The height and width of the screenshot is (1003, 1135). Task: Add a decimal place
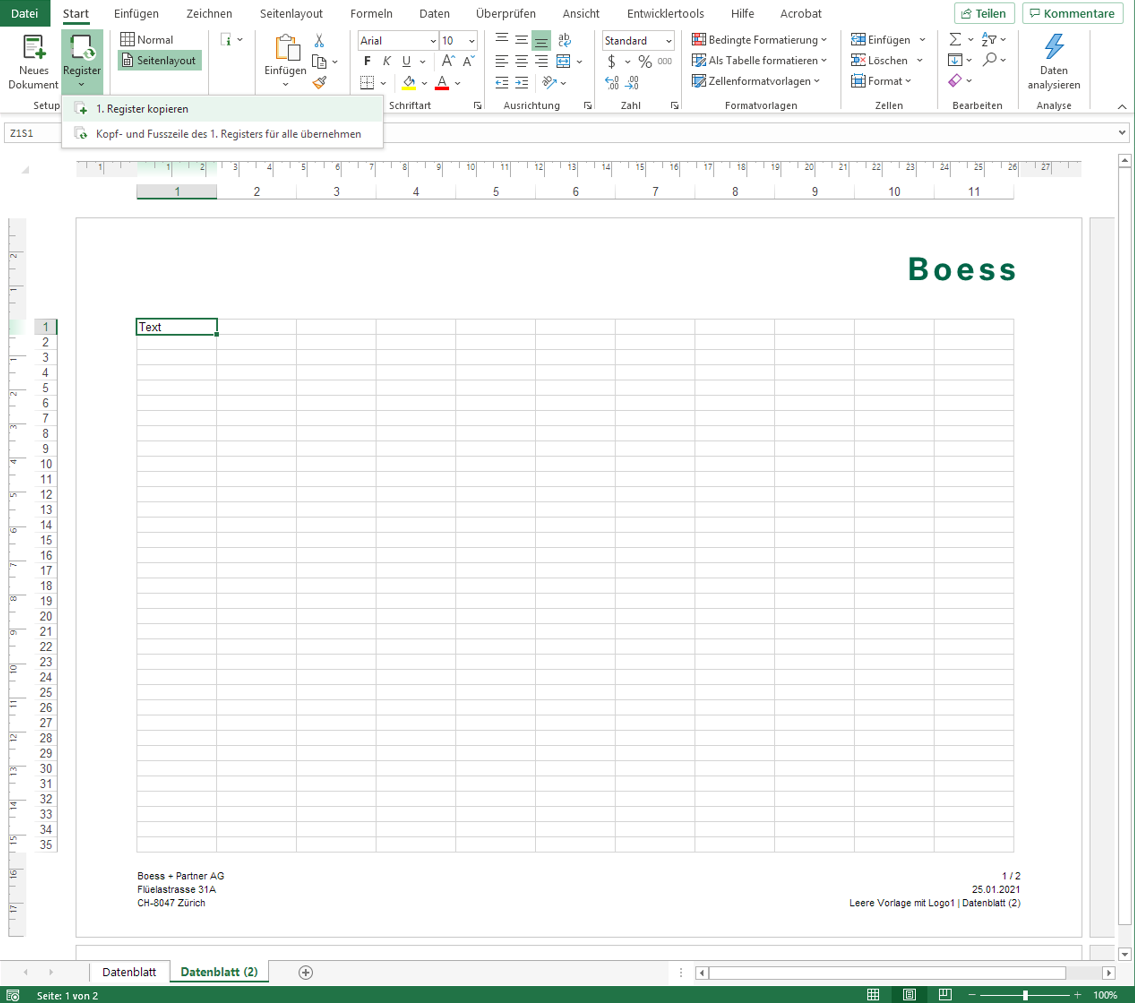click(x=612, y=82)
